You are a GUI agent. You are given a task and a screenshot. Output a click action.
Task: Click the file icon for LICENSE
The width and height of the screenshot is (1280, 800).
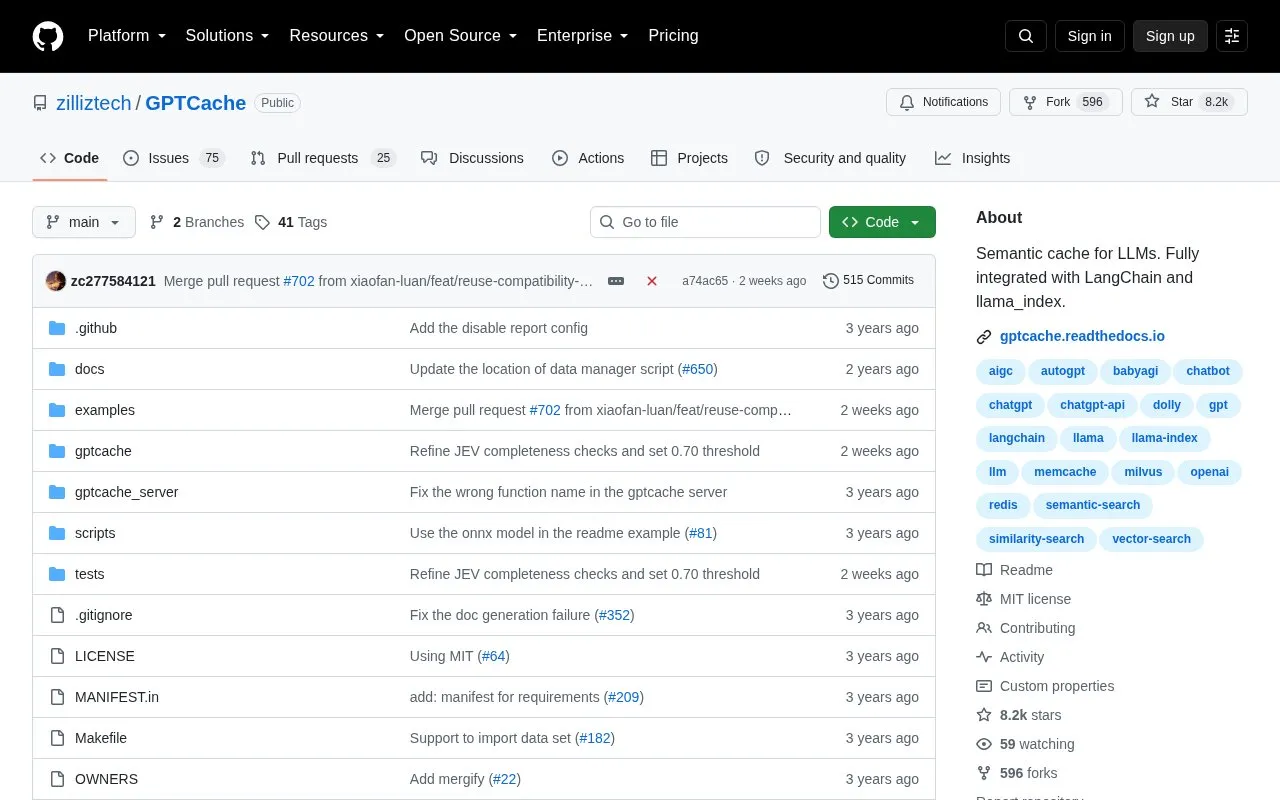click(x=57, y=656)
